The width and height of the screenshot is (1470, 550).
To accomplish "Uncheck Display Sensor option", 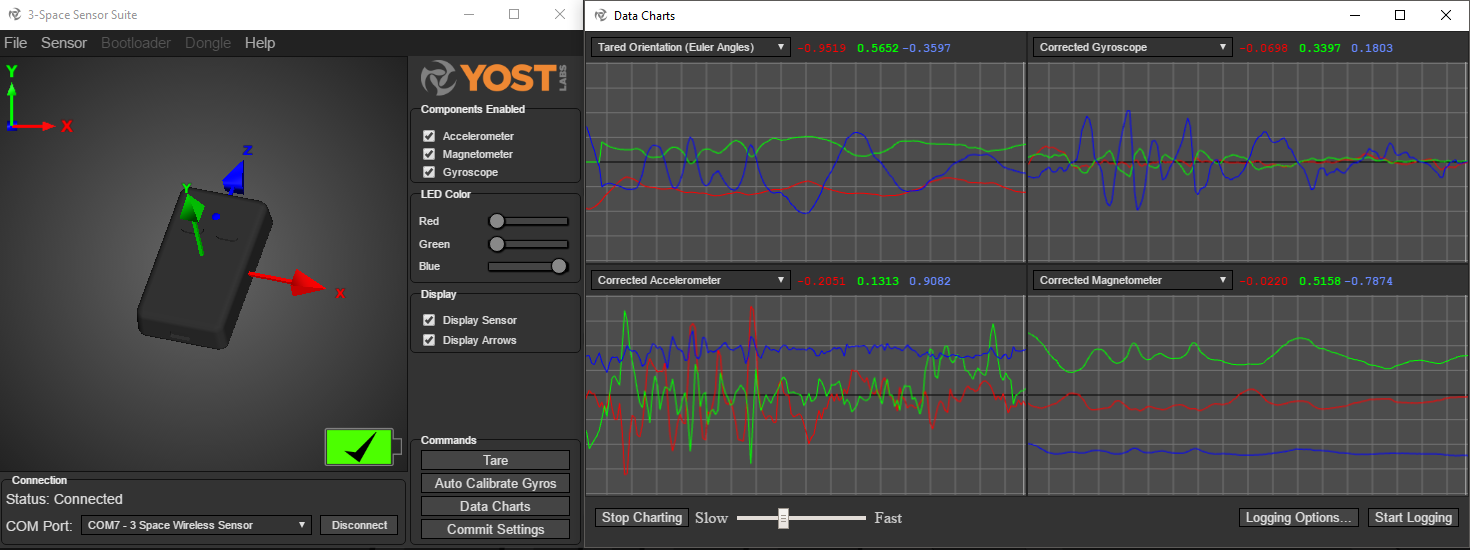I will (x=429, y=320).
